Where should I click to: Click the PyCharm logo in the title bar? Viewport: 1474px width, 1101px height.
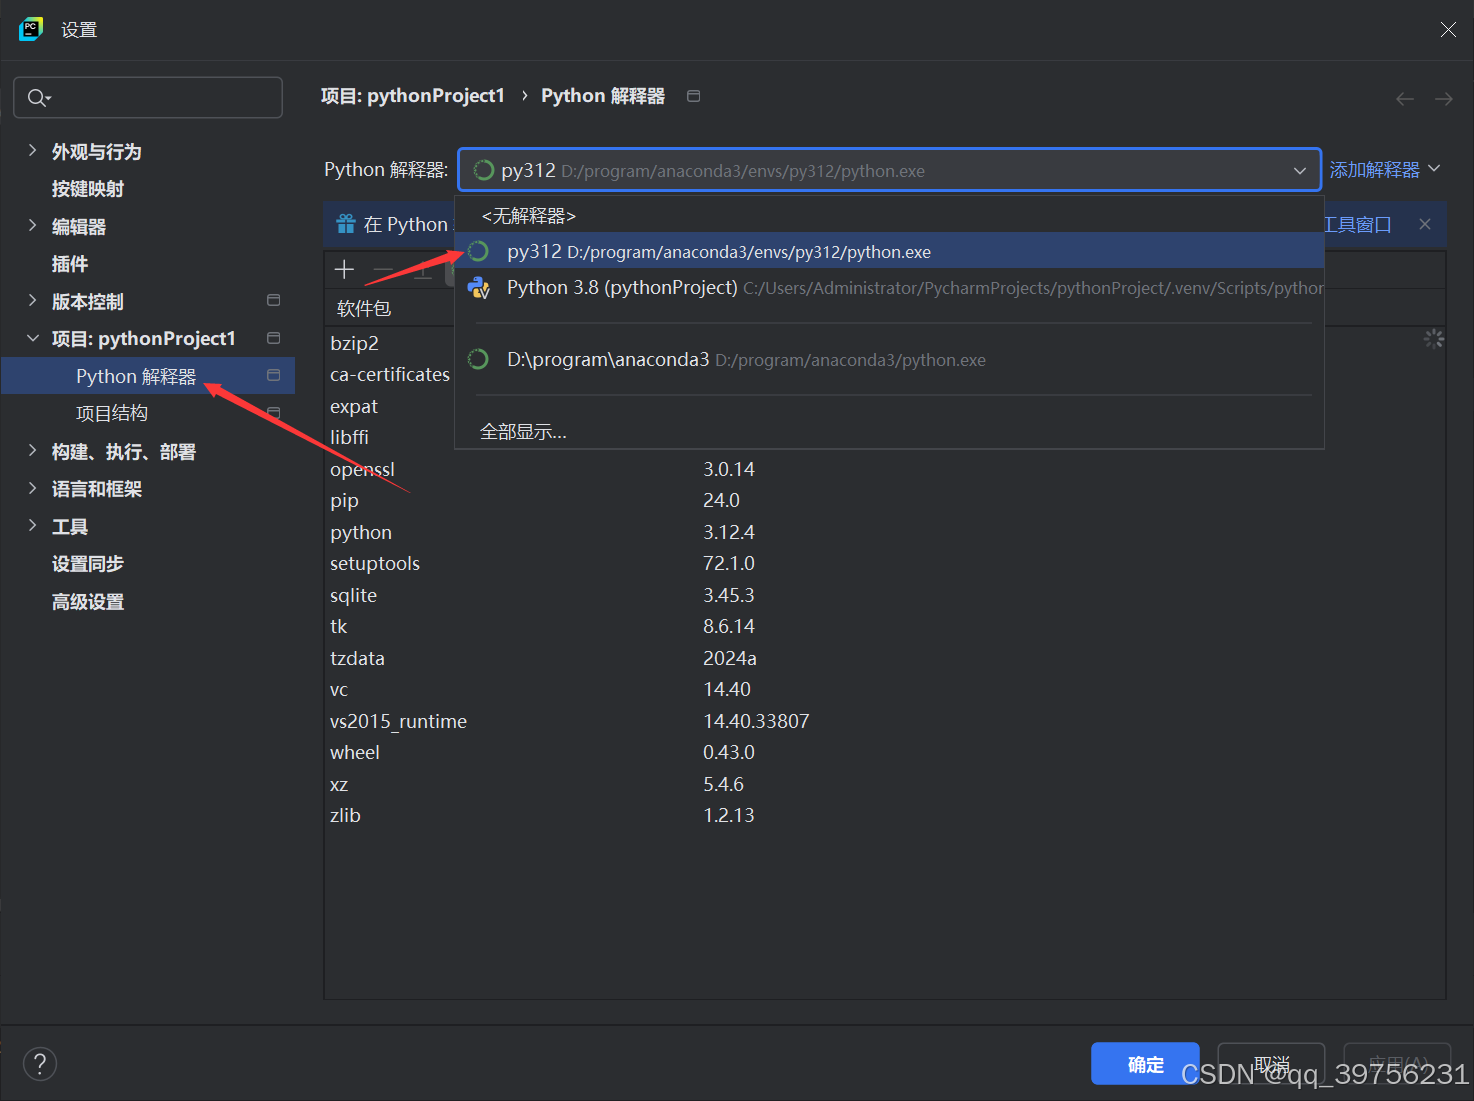[30, 29]
